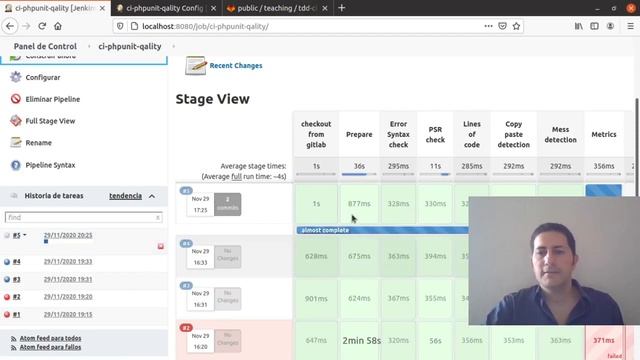Viewport: 640px width, 360px height.
Task: Collapse the Historia de tareas panel
Action: 152,196
